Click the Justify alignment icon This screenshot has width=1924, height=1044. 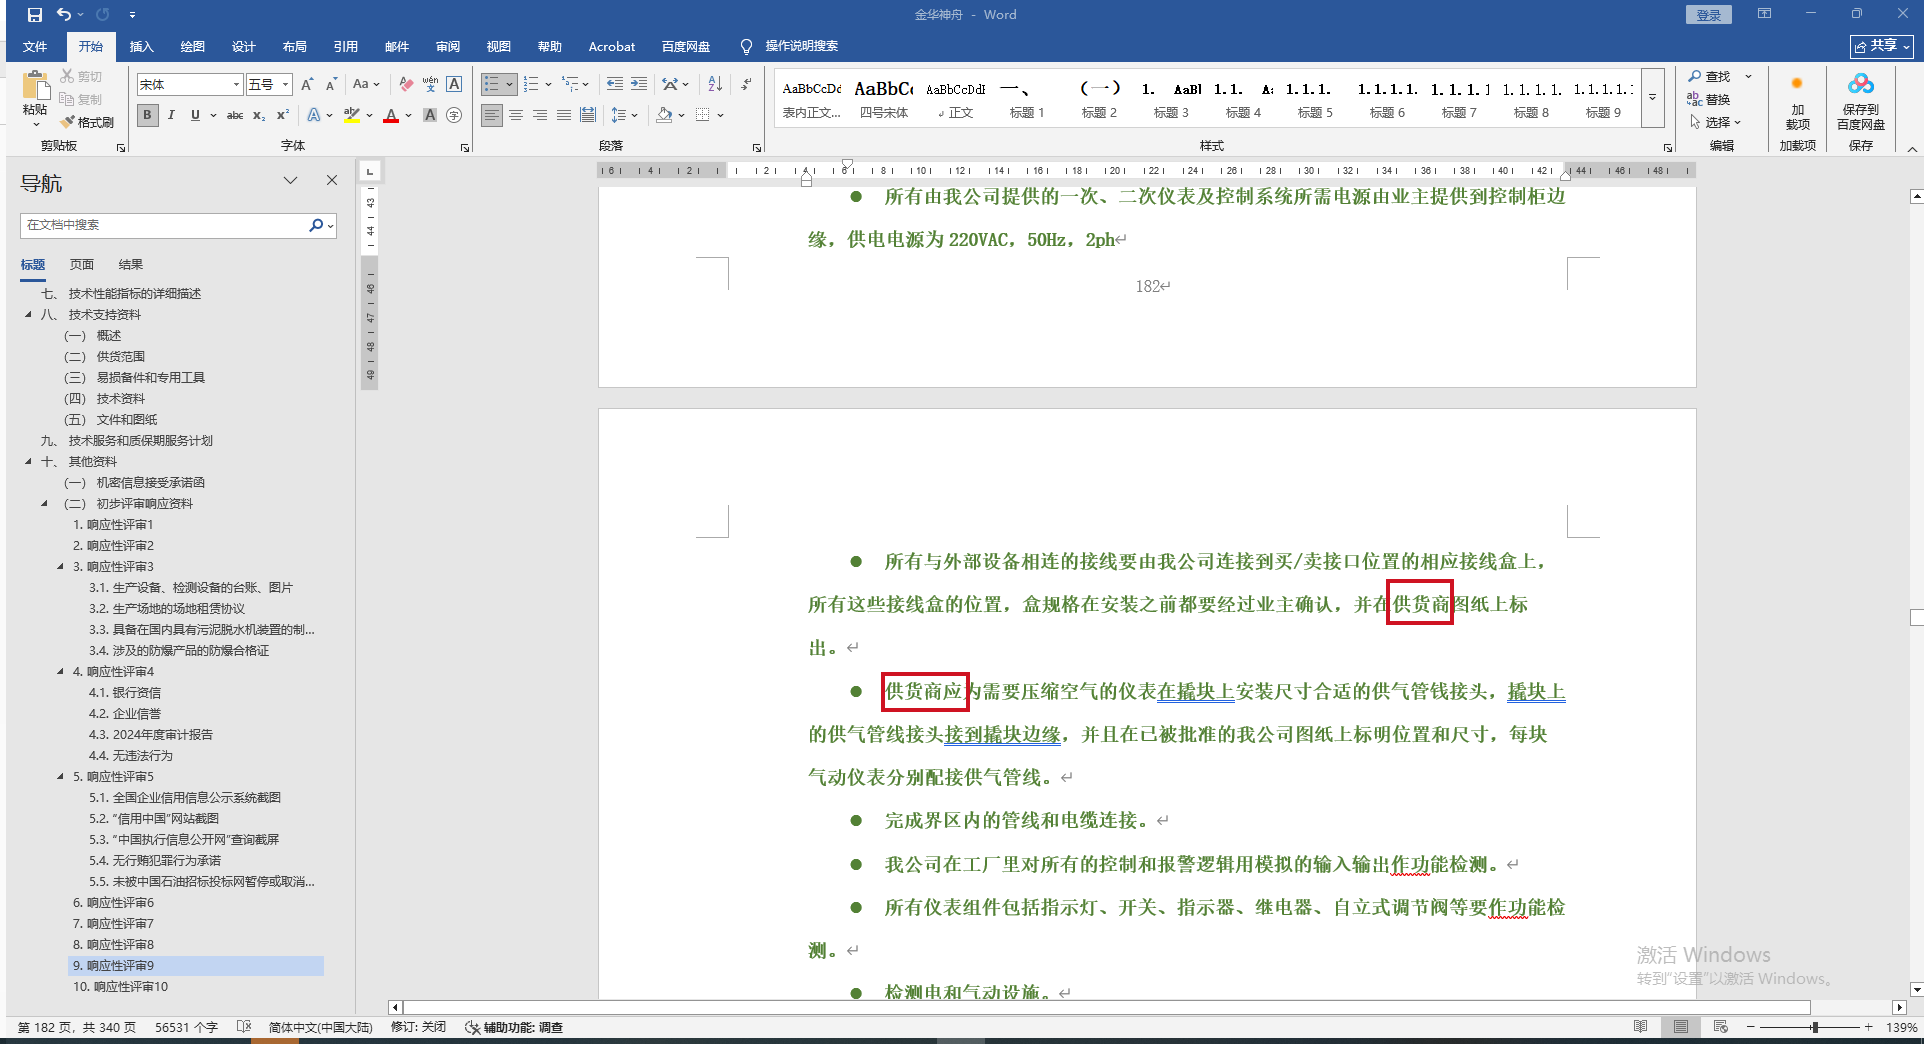pos(564,115)
